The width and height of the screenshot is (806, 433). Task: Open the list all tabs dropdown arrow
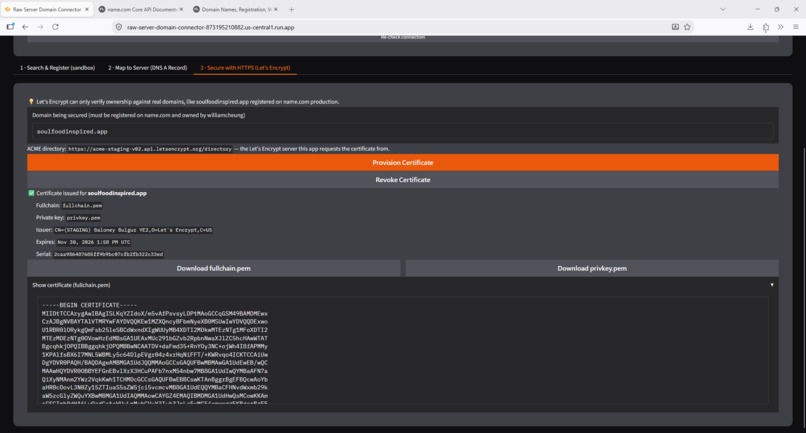coord(723,9)
